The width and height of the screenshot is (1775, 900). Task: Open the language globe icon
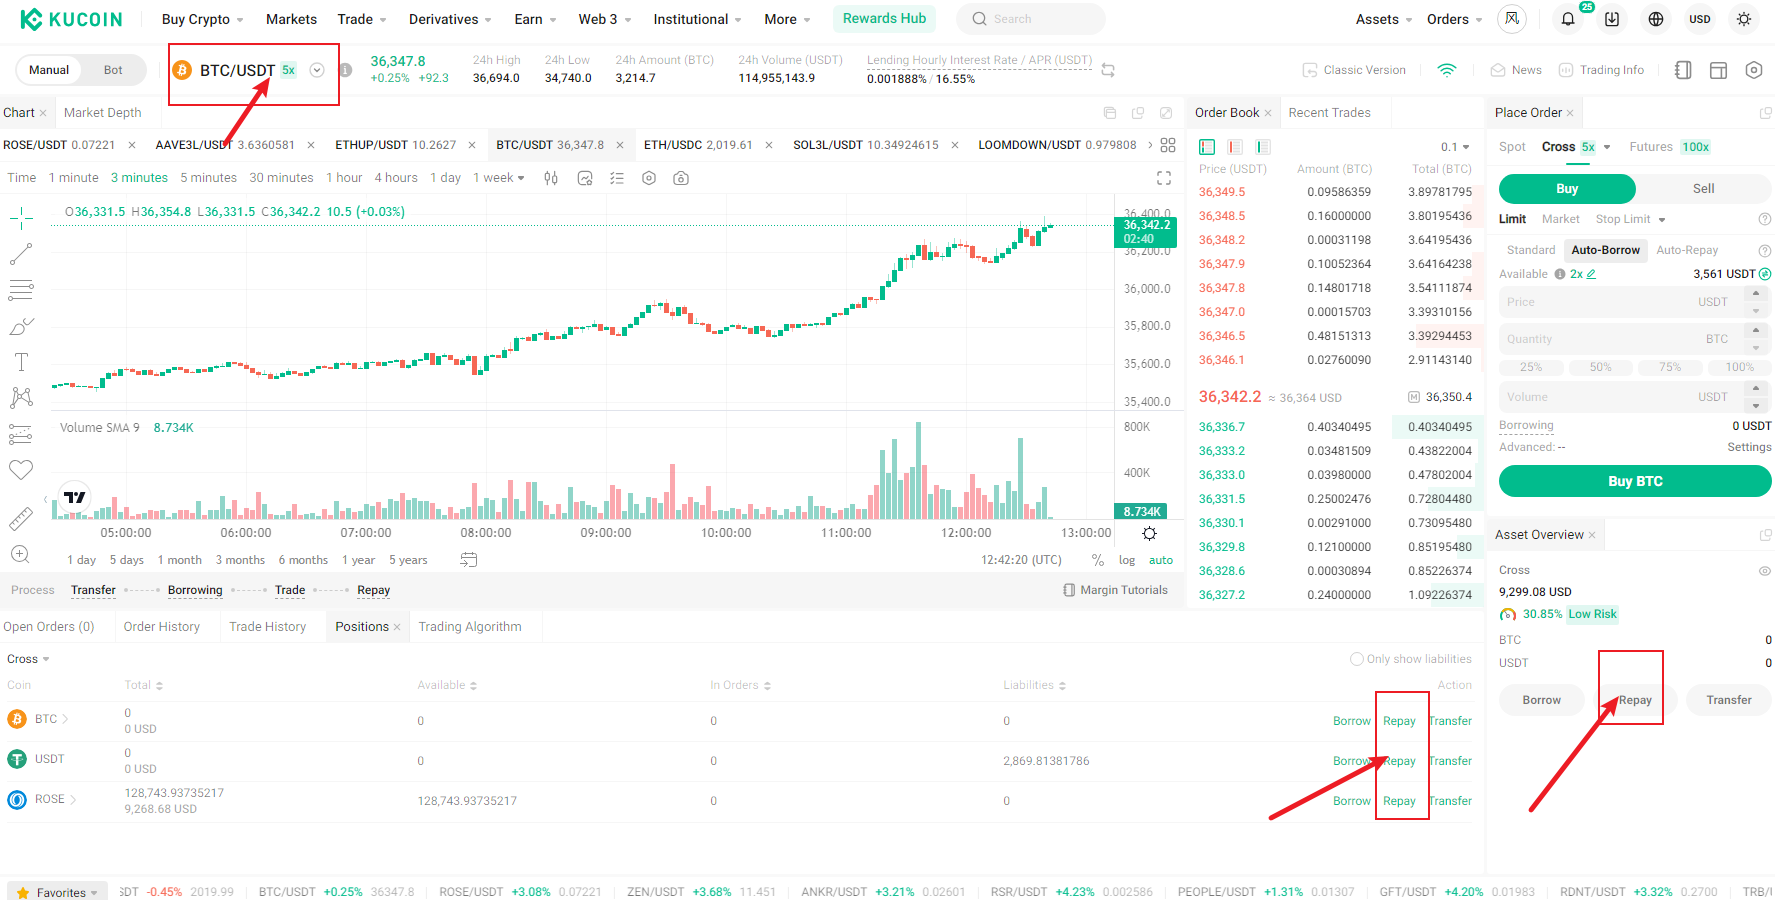(1656, 19)
